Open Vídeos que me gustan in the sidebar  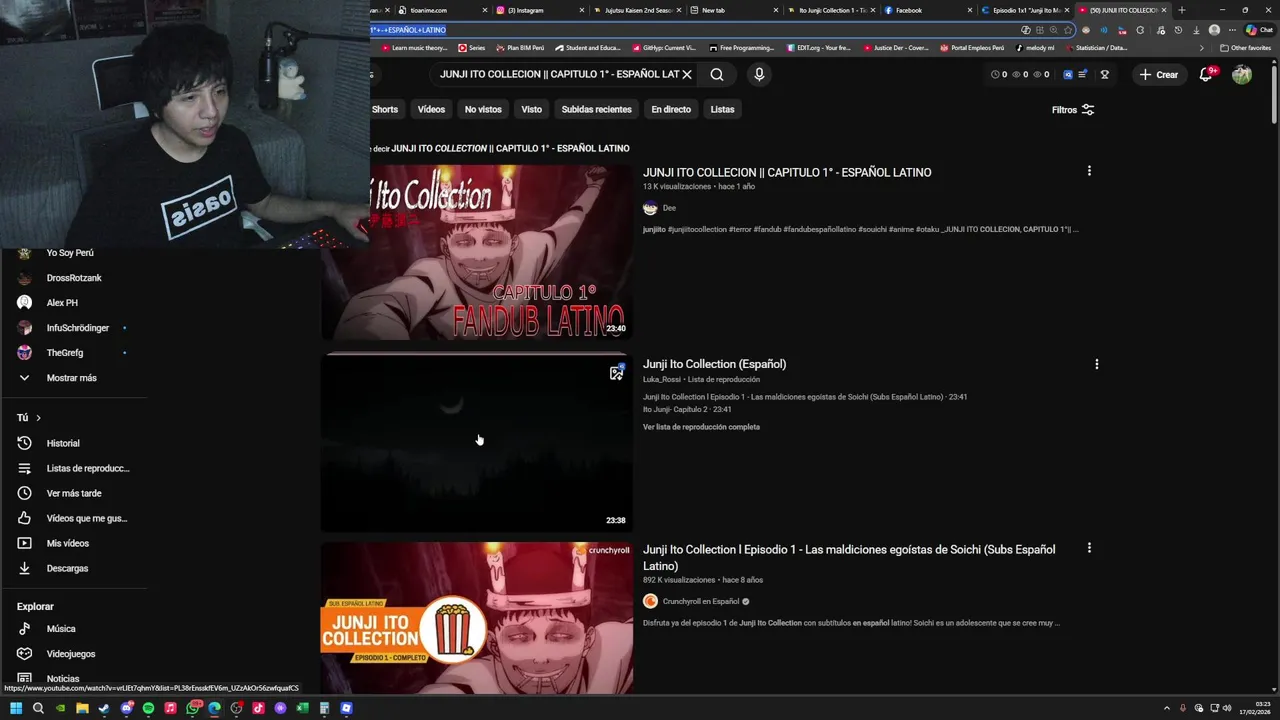tap(72, 518)
